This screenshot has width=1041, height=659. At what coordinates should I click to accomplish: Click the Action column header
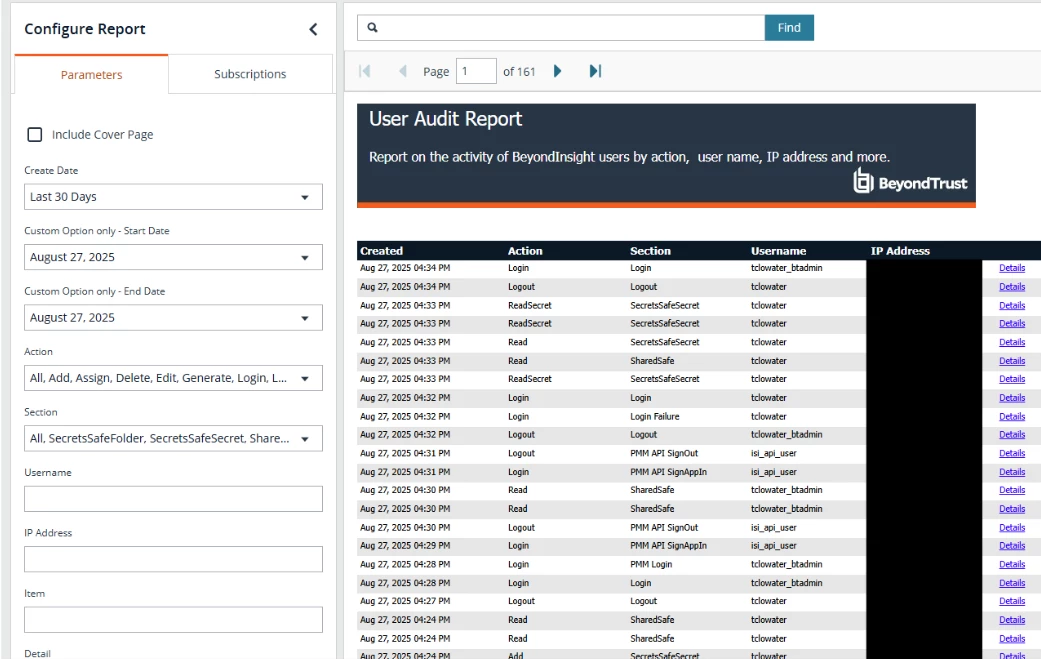525,251
